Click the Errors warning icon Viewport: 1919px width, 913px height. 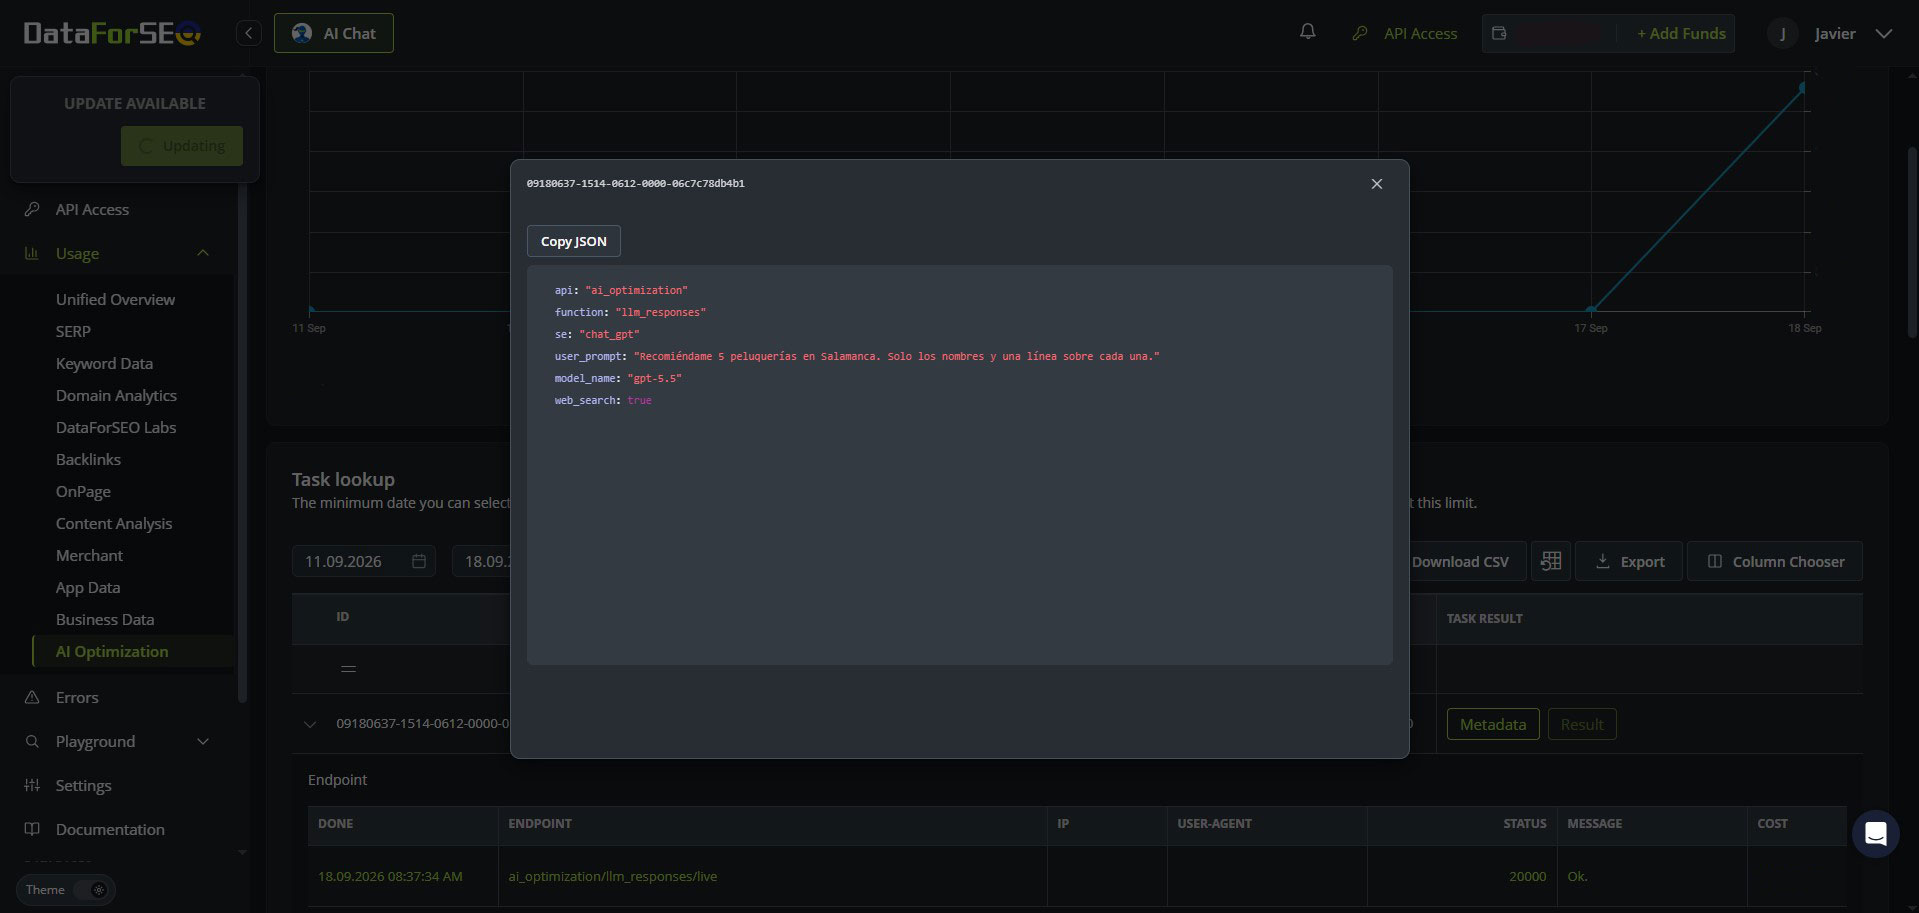[32, 697]
